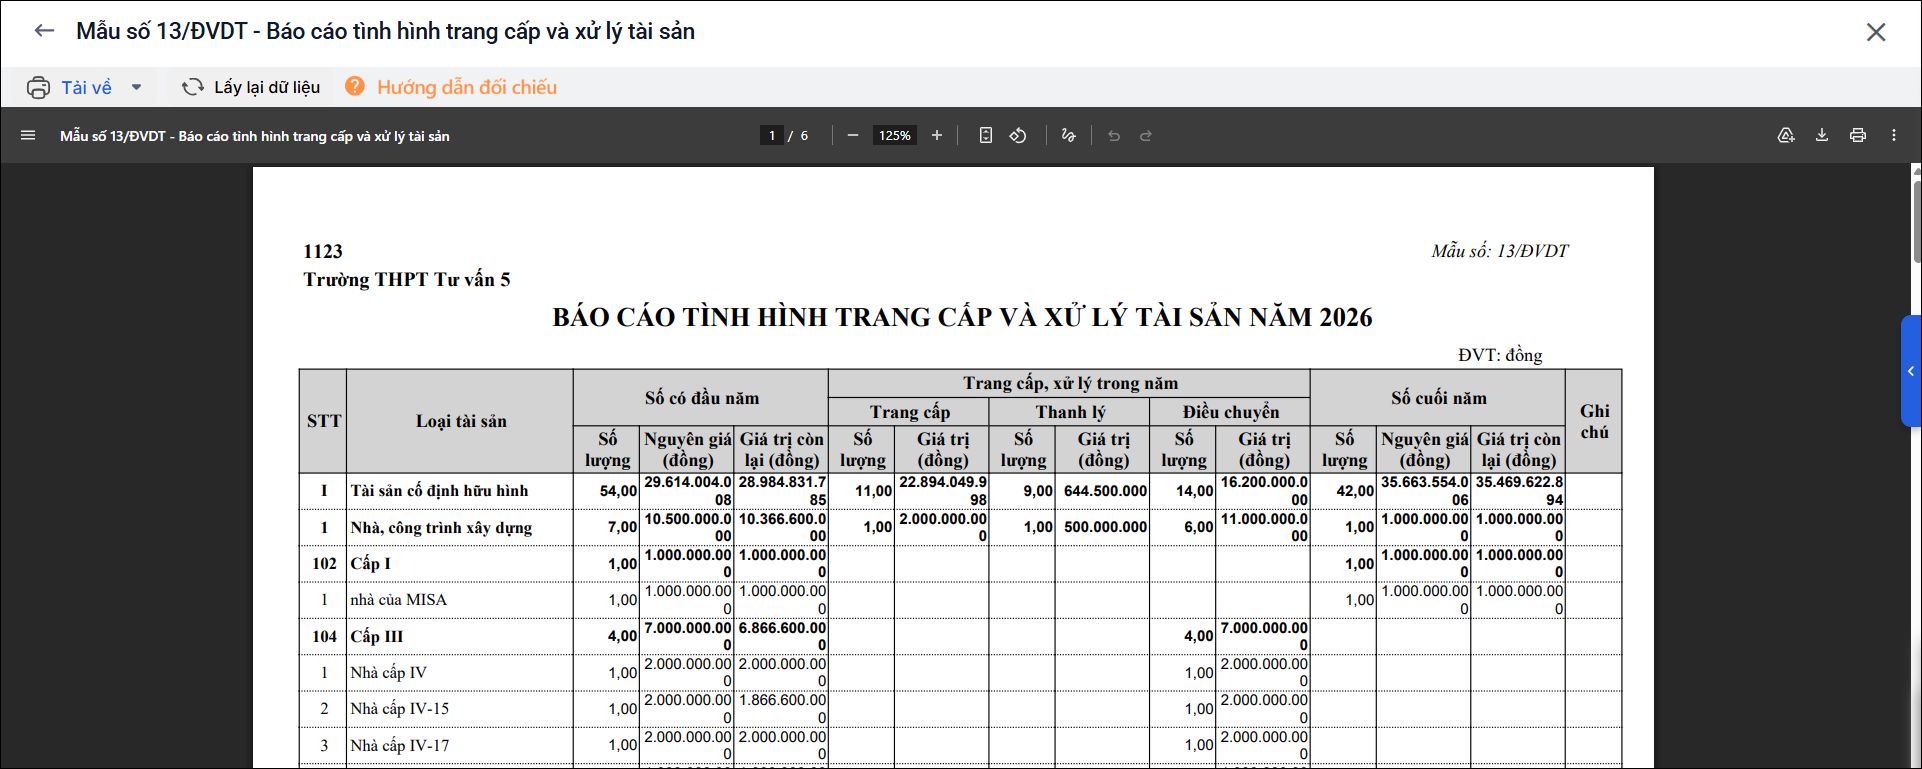This screenshot has height=769, width=1922.
Task: Click the Loại tài sản column header
Action: pyautogui.click(x=461, y=421)
